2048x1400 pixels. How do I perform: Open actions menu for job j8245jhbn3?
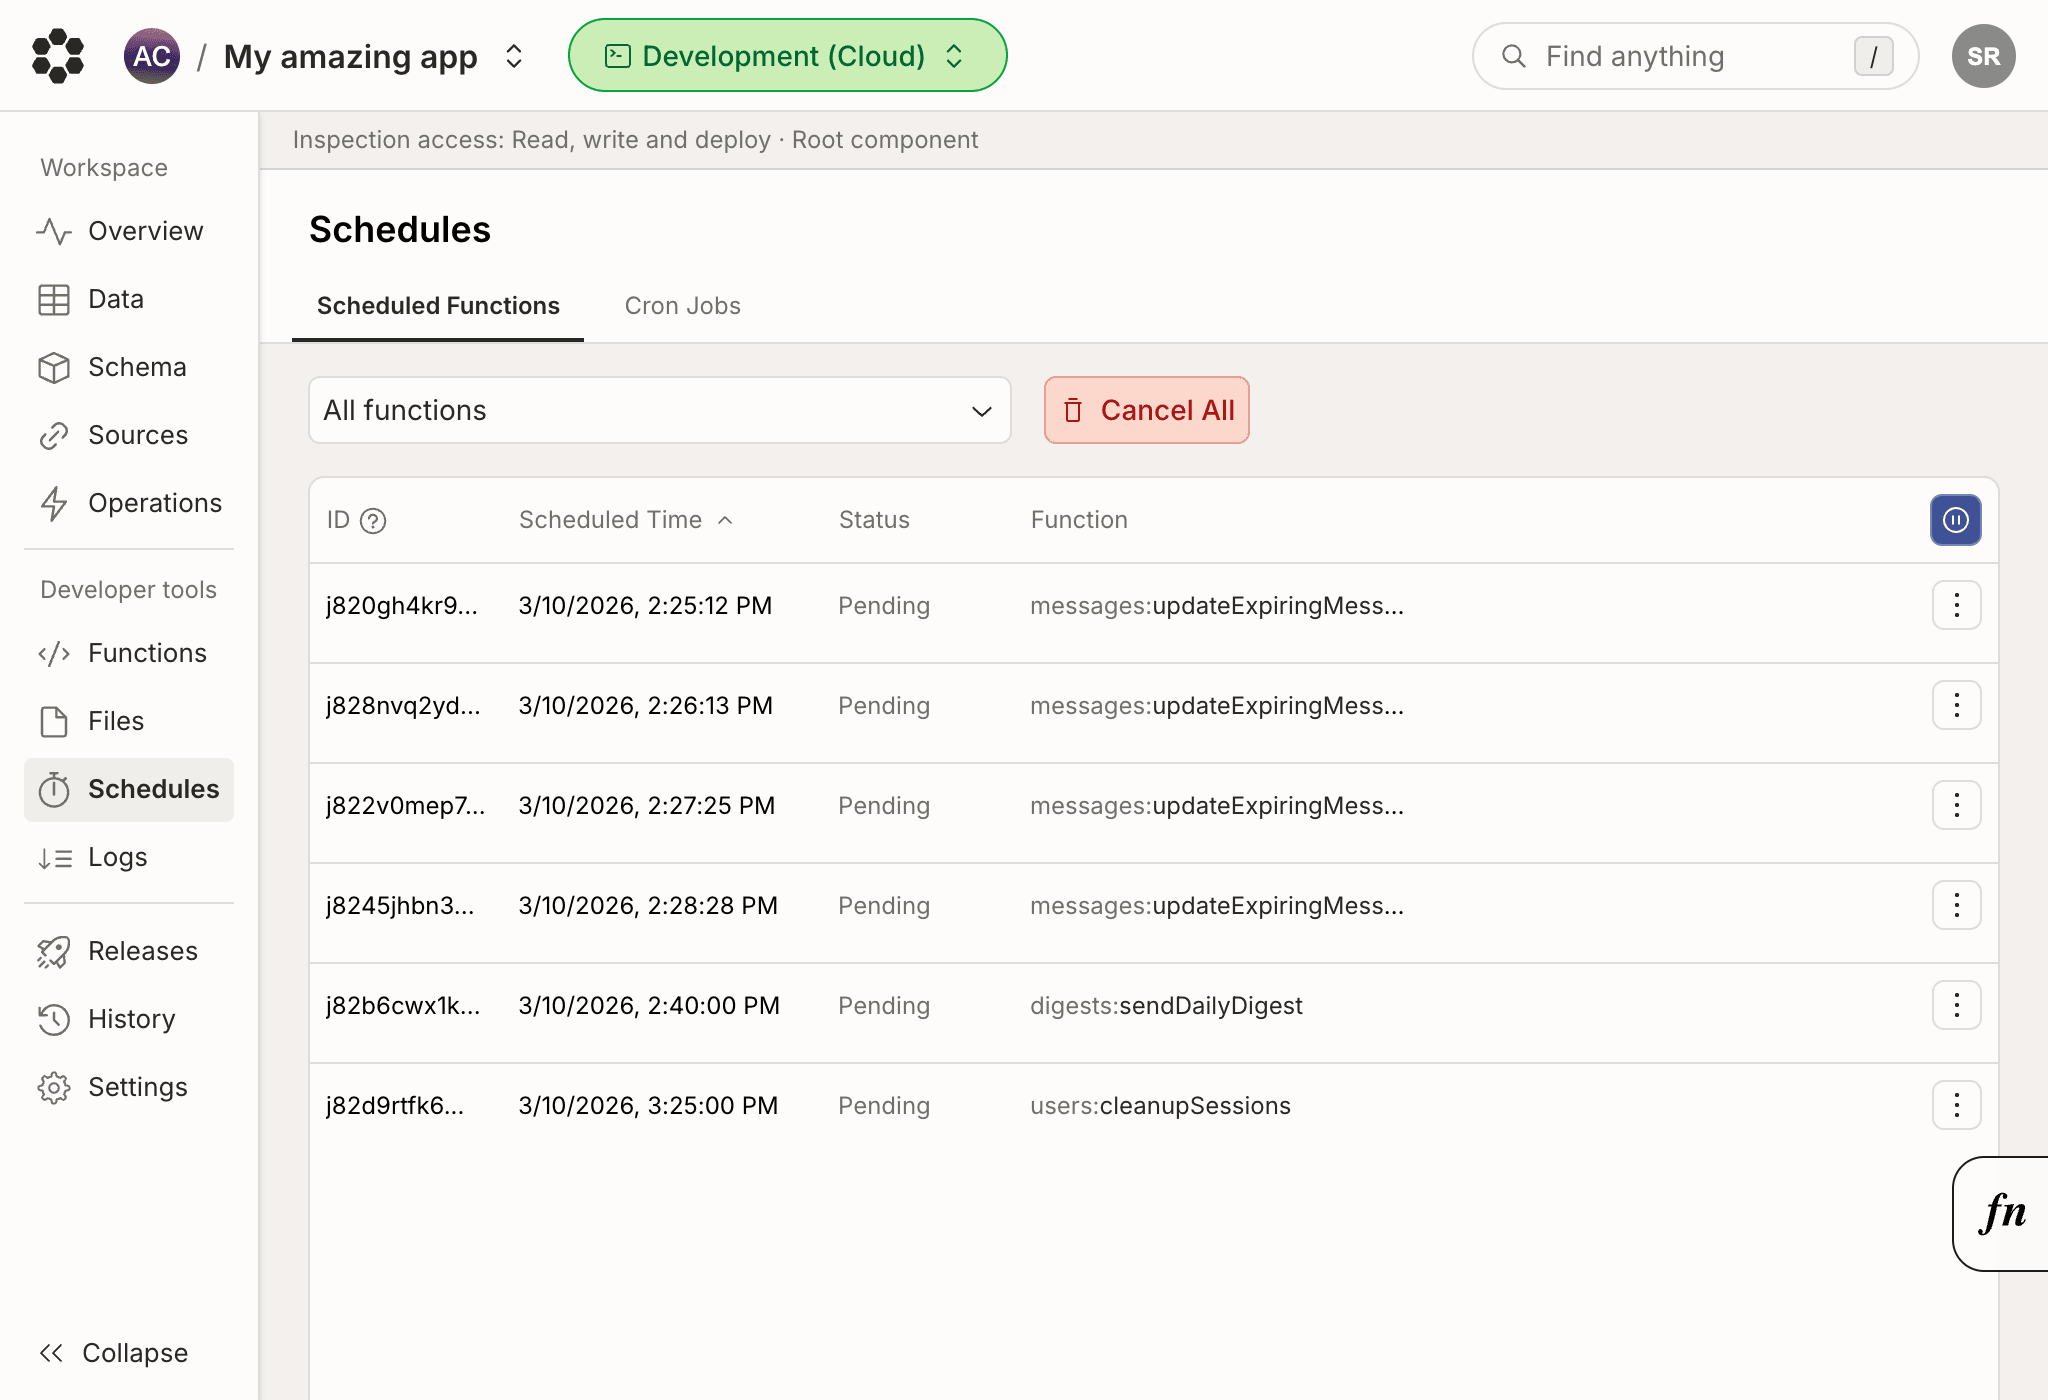pyautogui.click(x=1956, y=905)
